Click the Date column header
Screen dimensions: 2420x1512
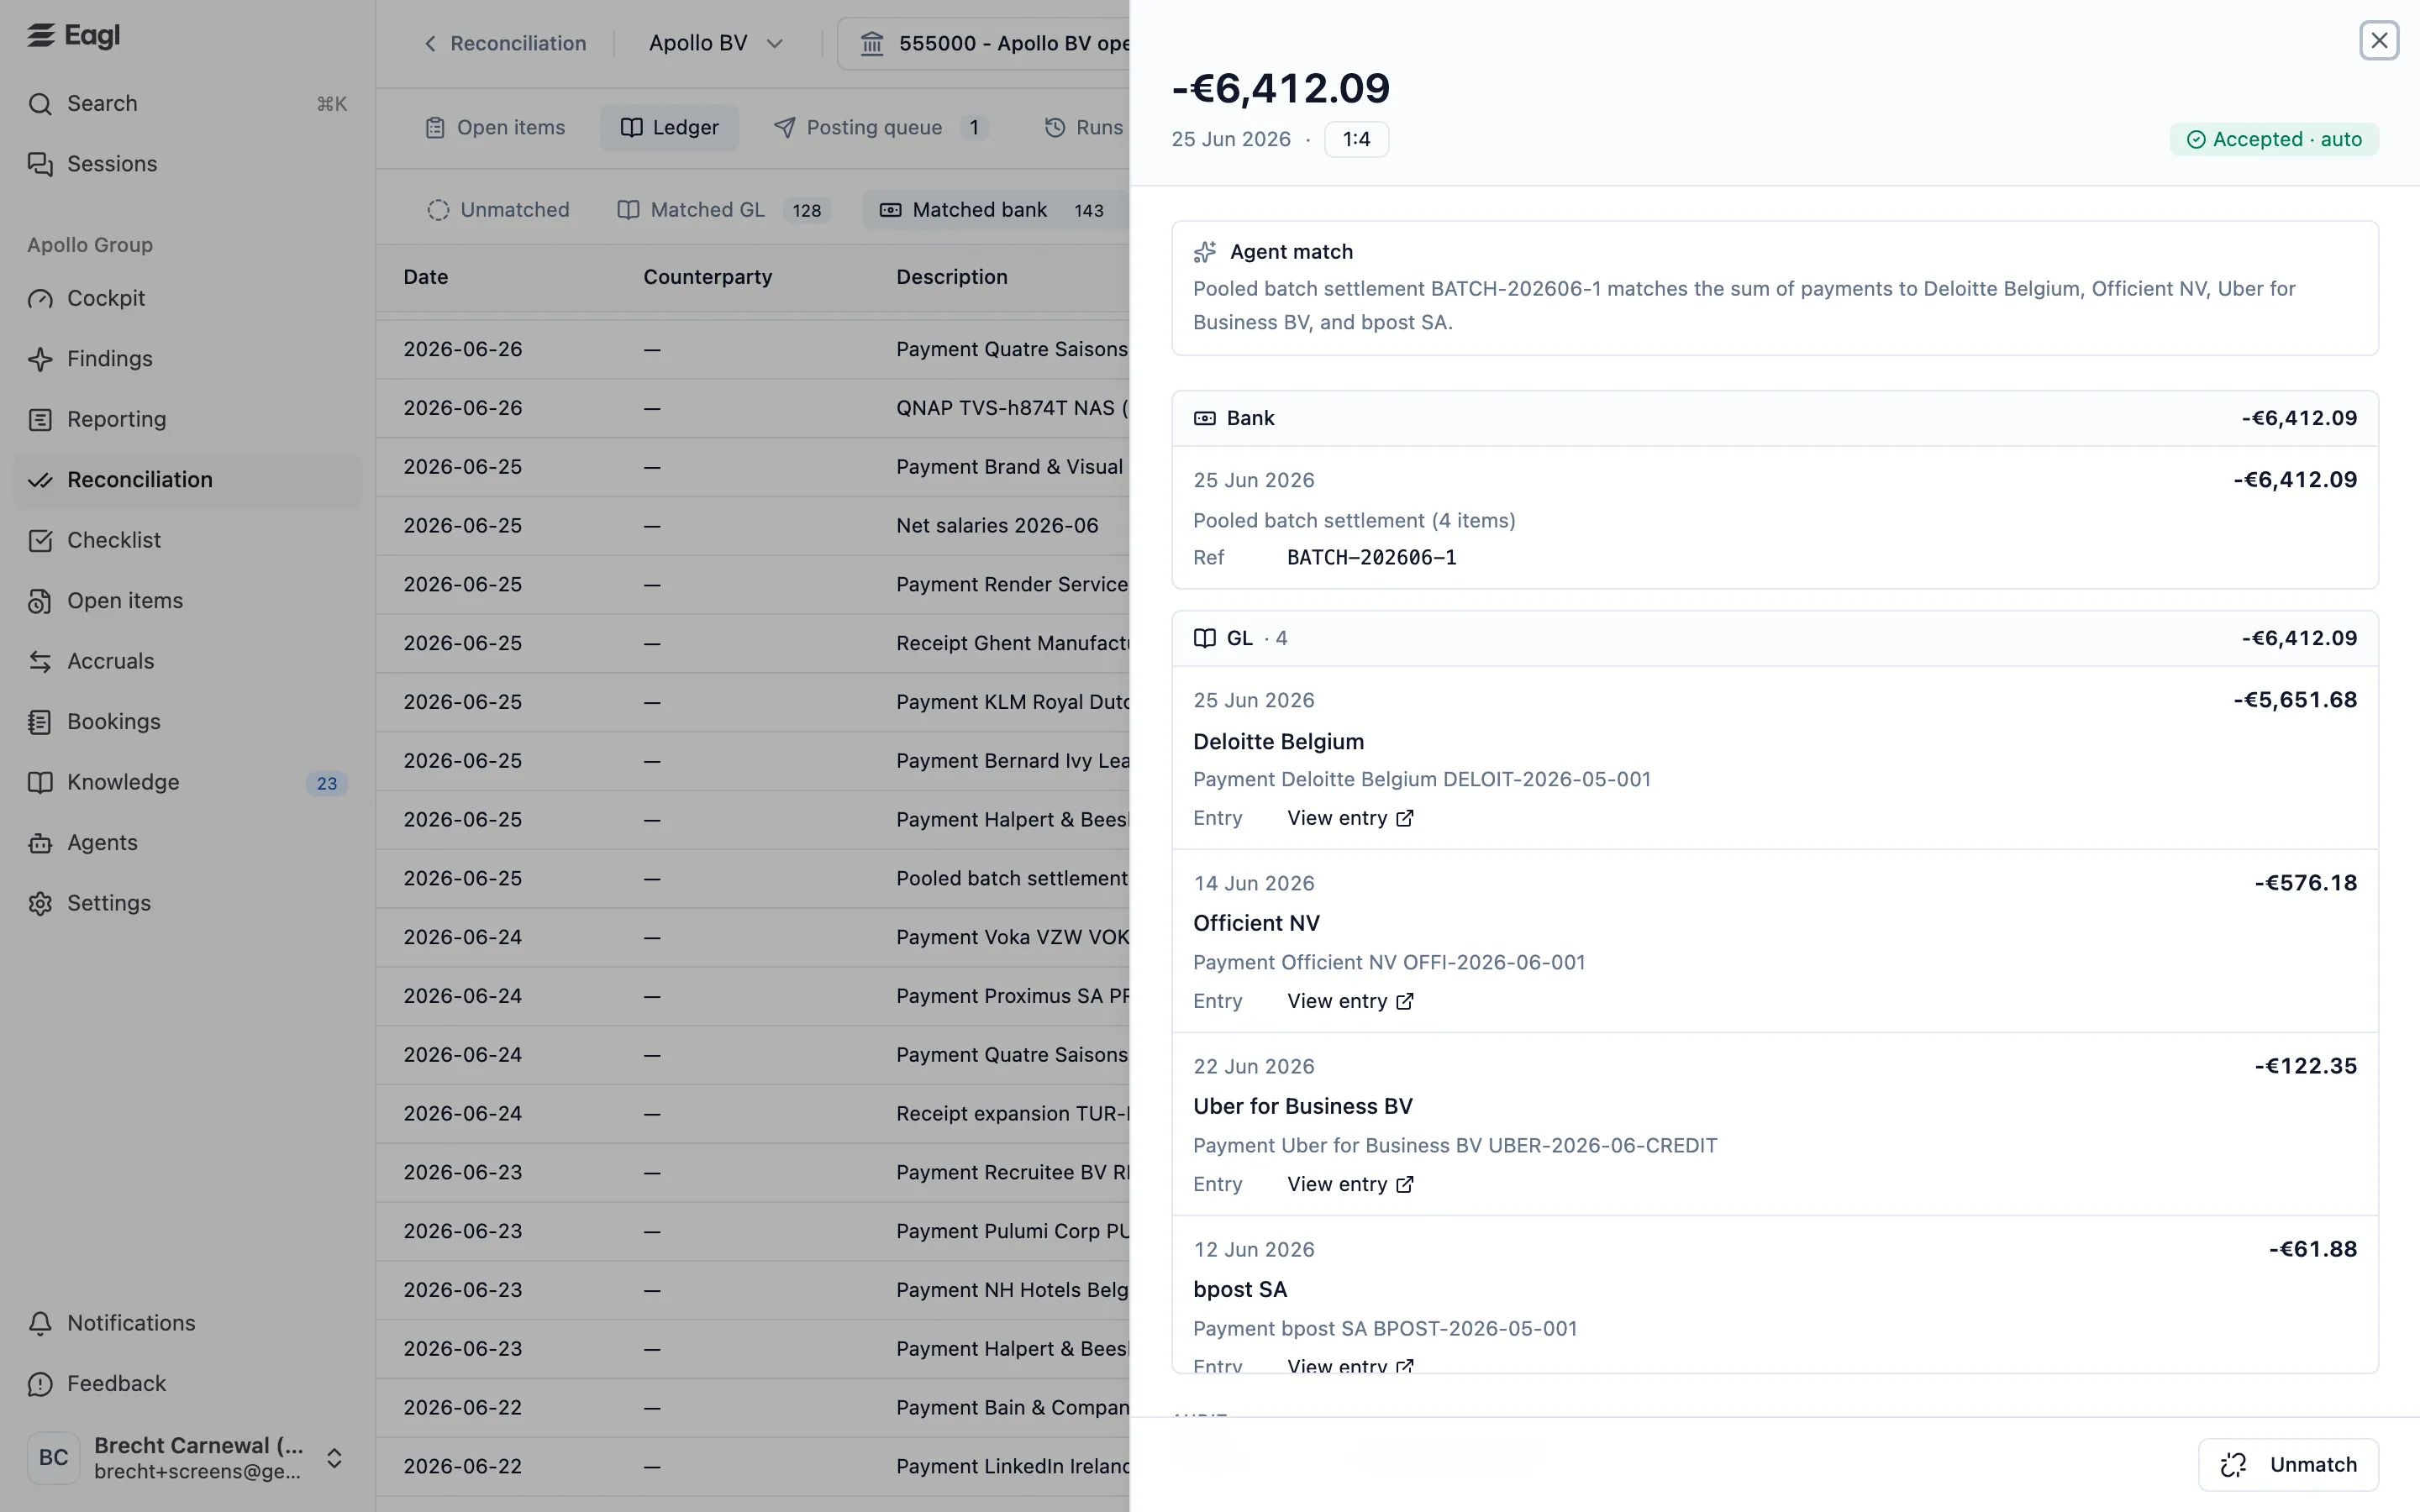[x=426, y=277]
